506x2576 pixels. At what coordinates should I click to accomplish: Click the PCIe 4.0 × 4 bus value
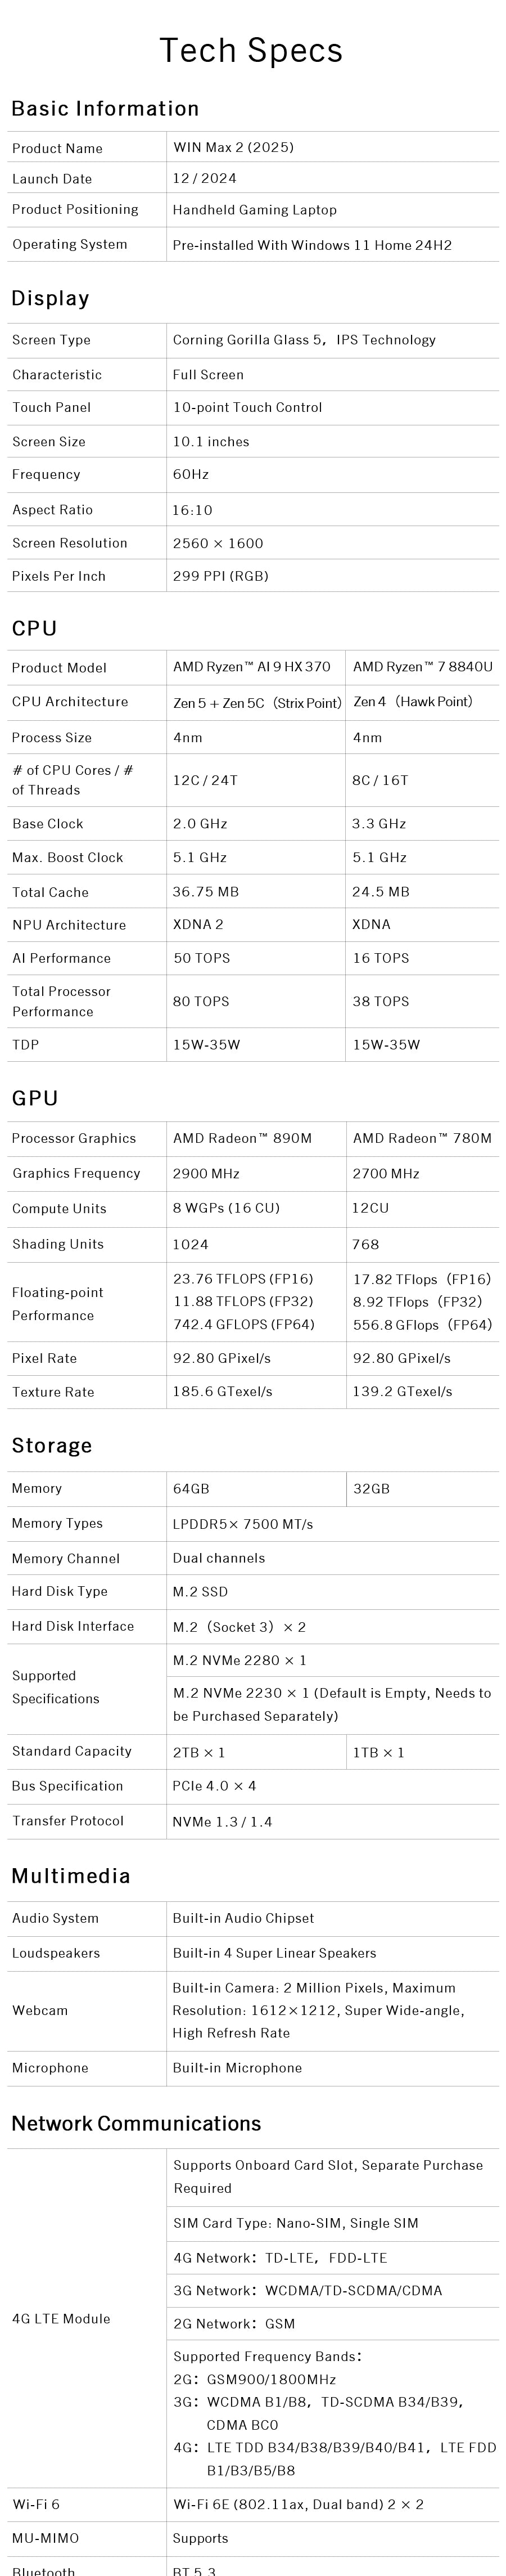[x=214, y=1786]
